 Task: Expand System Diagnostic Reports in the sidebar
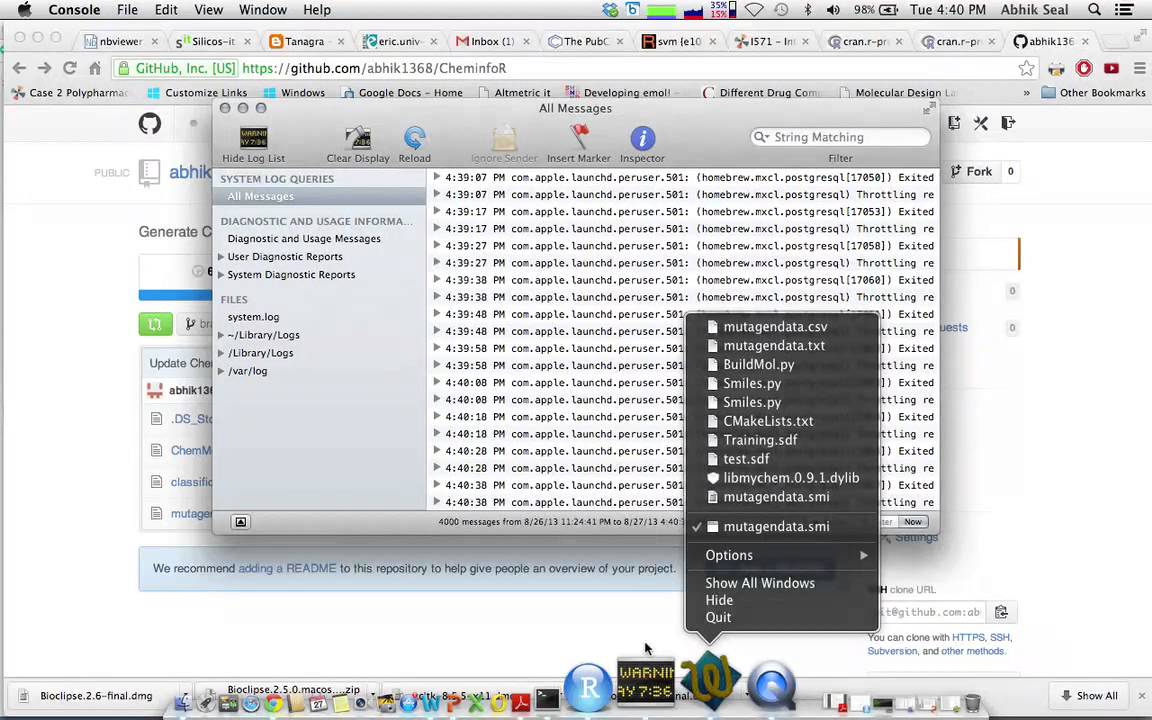(221, 275)
